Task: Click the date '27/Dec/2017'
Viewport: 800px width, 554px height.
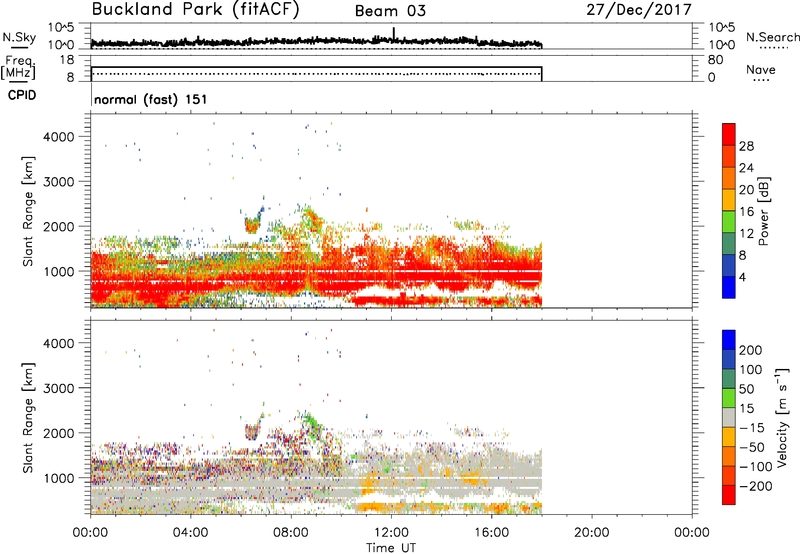Action: pyautogui.click(x=639, y=9)
